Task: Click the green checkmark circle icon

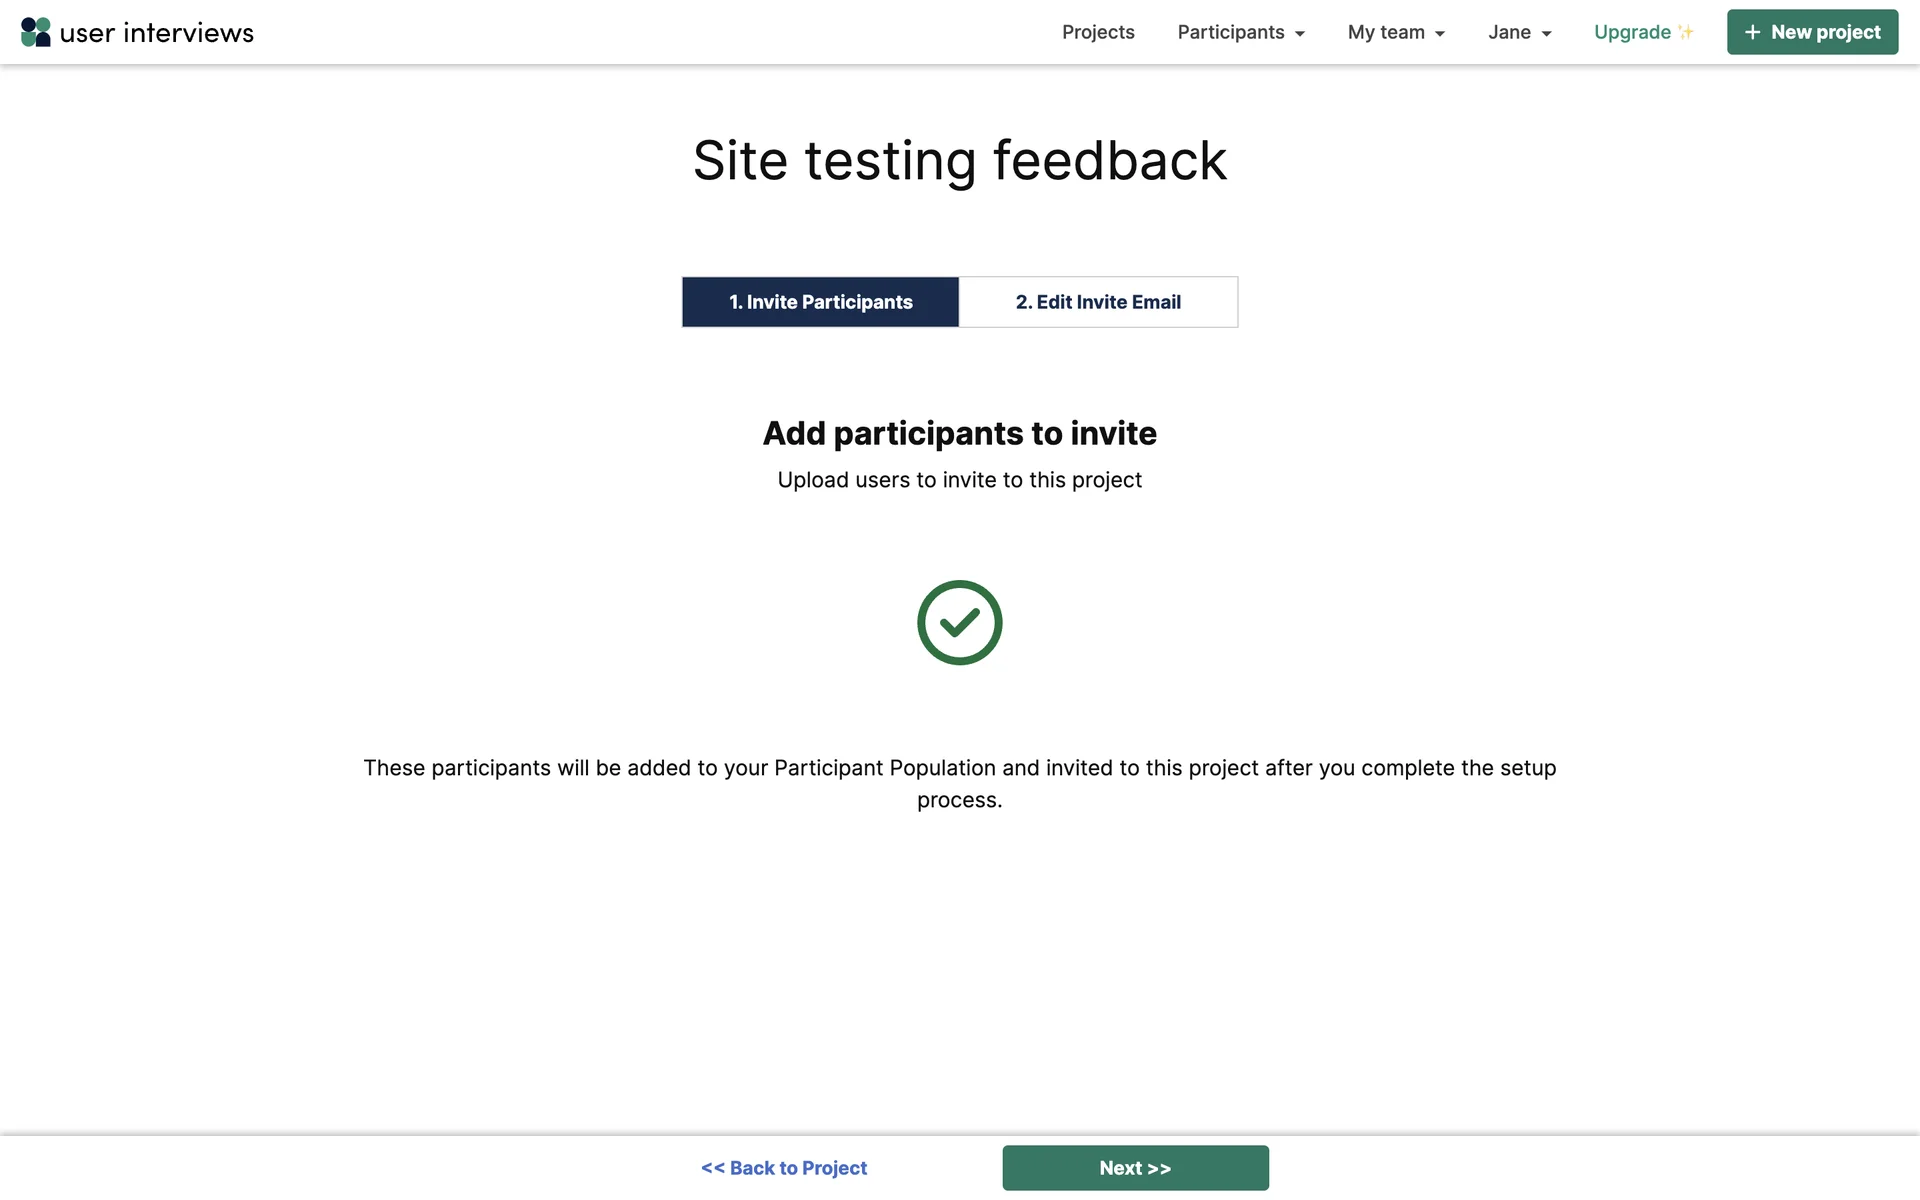Action: (x=959, y=623)
